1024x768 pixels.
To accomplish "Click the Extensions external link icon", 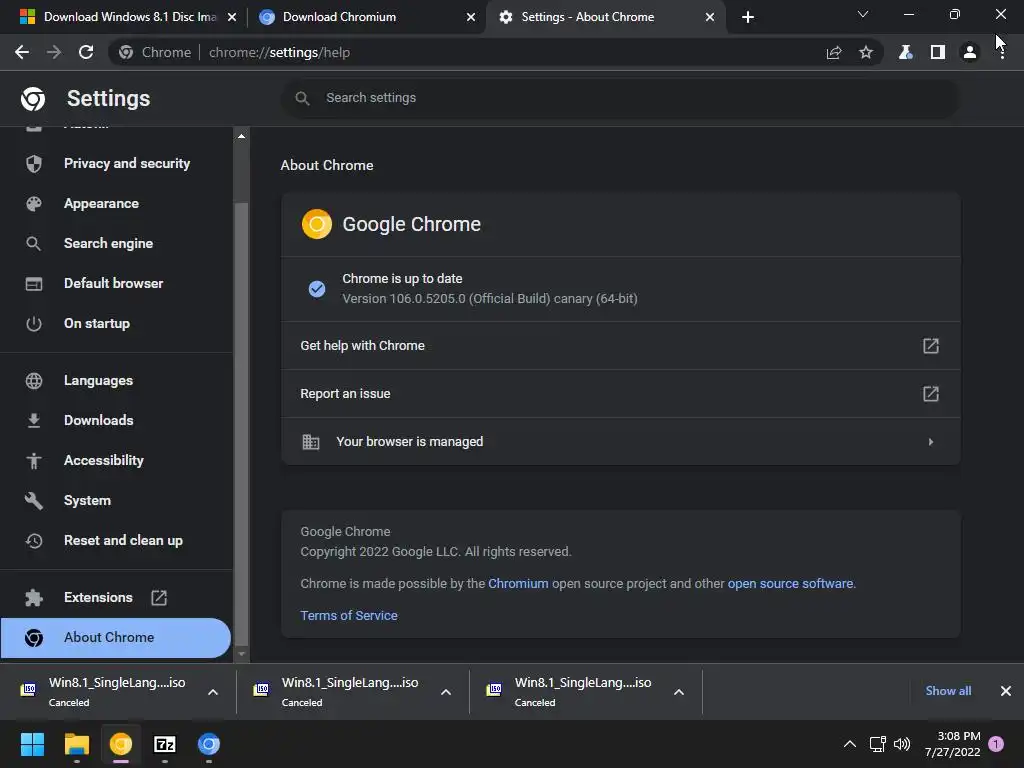I will click(x=159, y=598).
